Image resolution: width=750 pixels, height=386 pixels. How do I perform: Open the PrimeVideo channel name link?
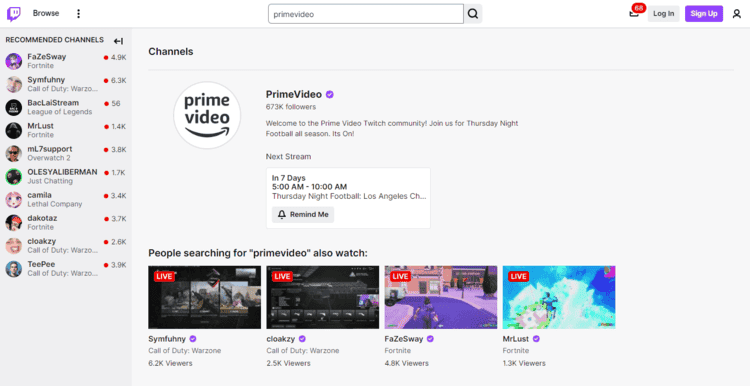(294, 95)
